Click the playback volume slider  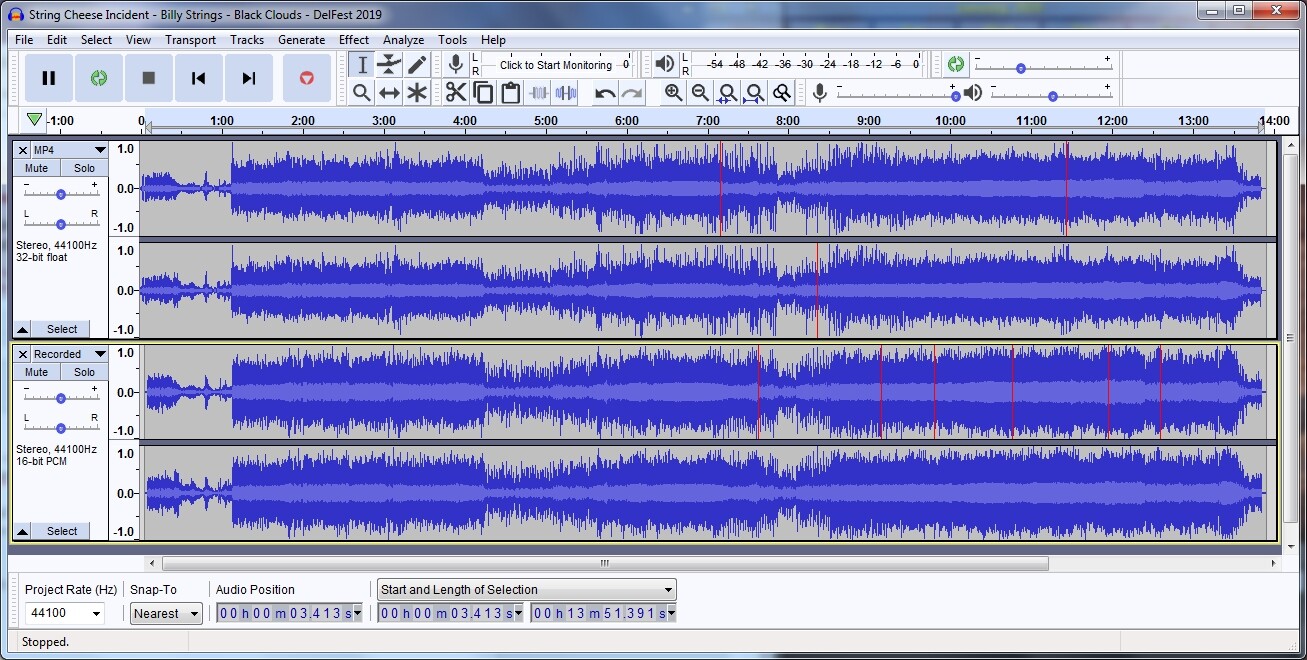coord(1051,96)
